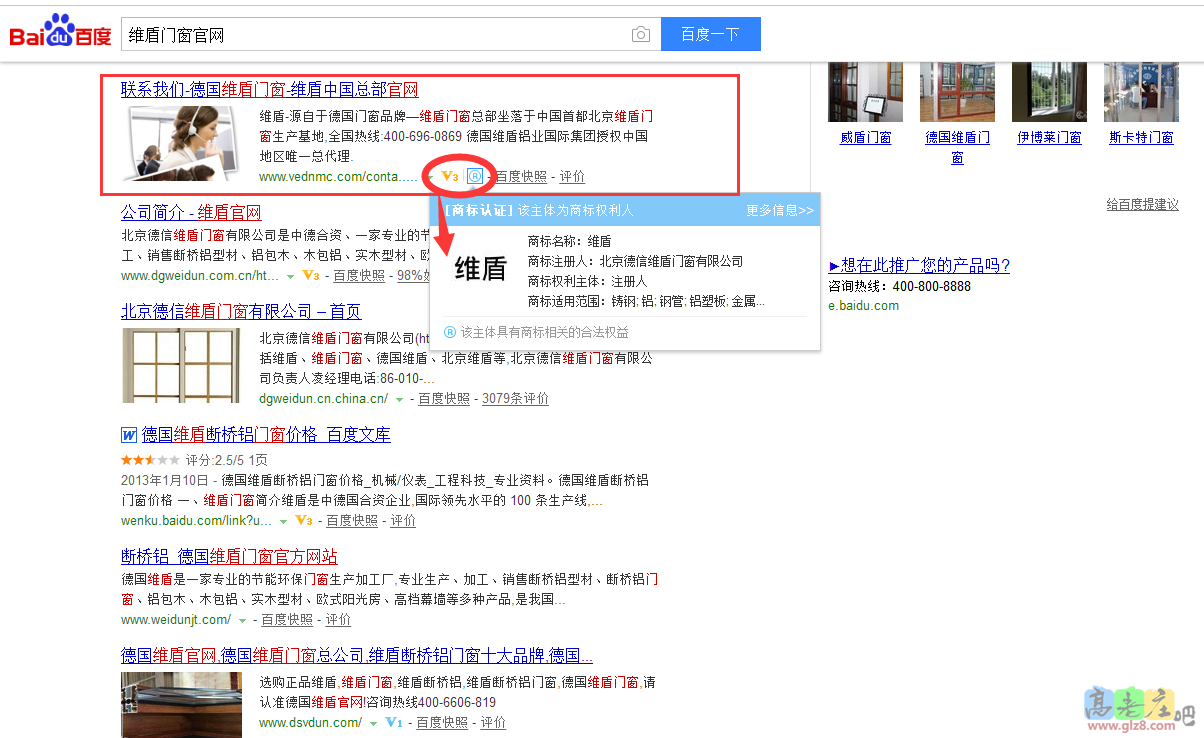Click the Word document icon beside the Wenku result
Viewport: 1204px width, 738px height.
128,435
